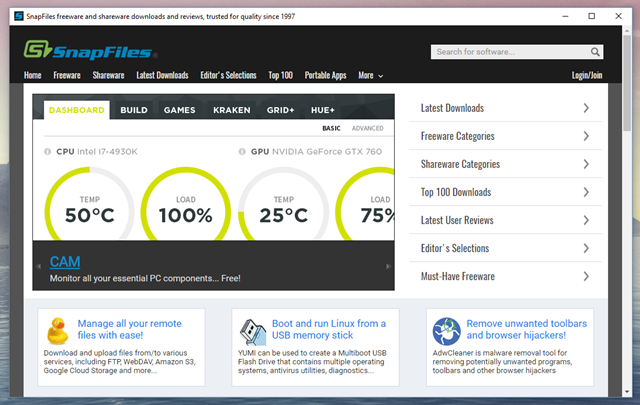Viewport: 640px width, 405px height.
Task: Click the CPU info icon
Action: coord(47,152)
